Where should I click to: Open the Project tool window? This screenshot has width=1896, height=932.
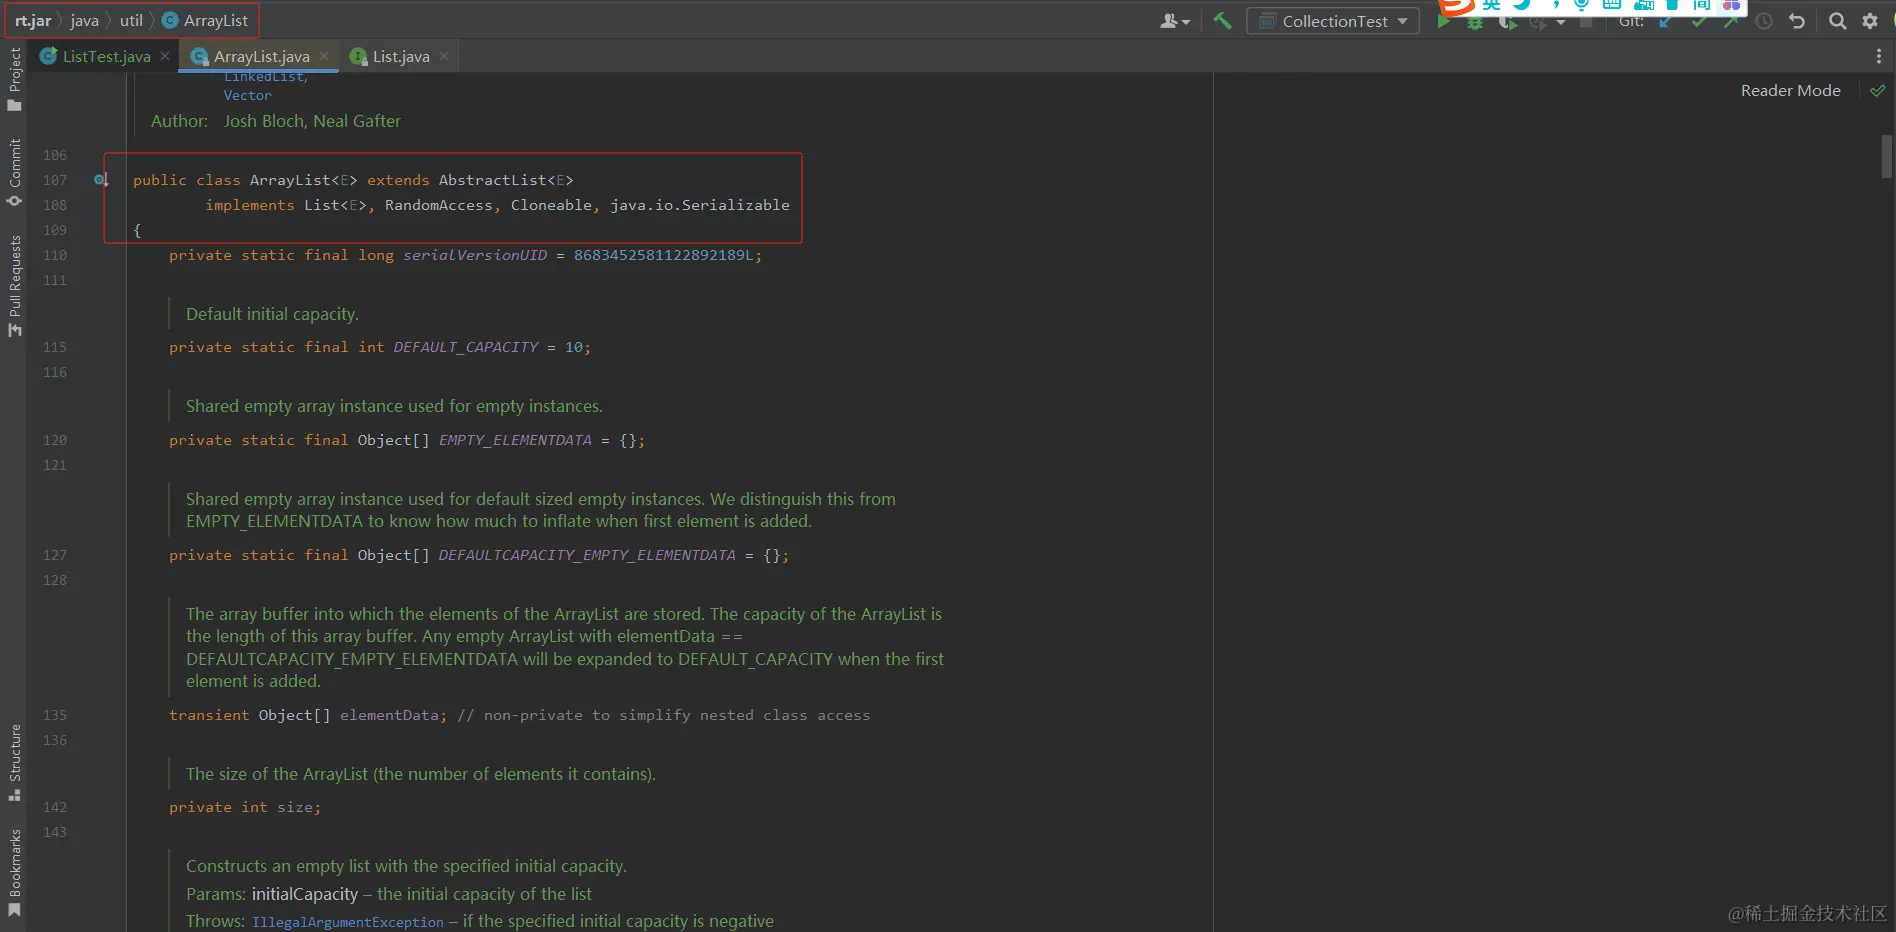coord(14,79)
